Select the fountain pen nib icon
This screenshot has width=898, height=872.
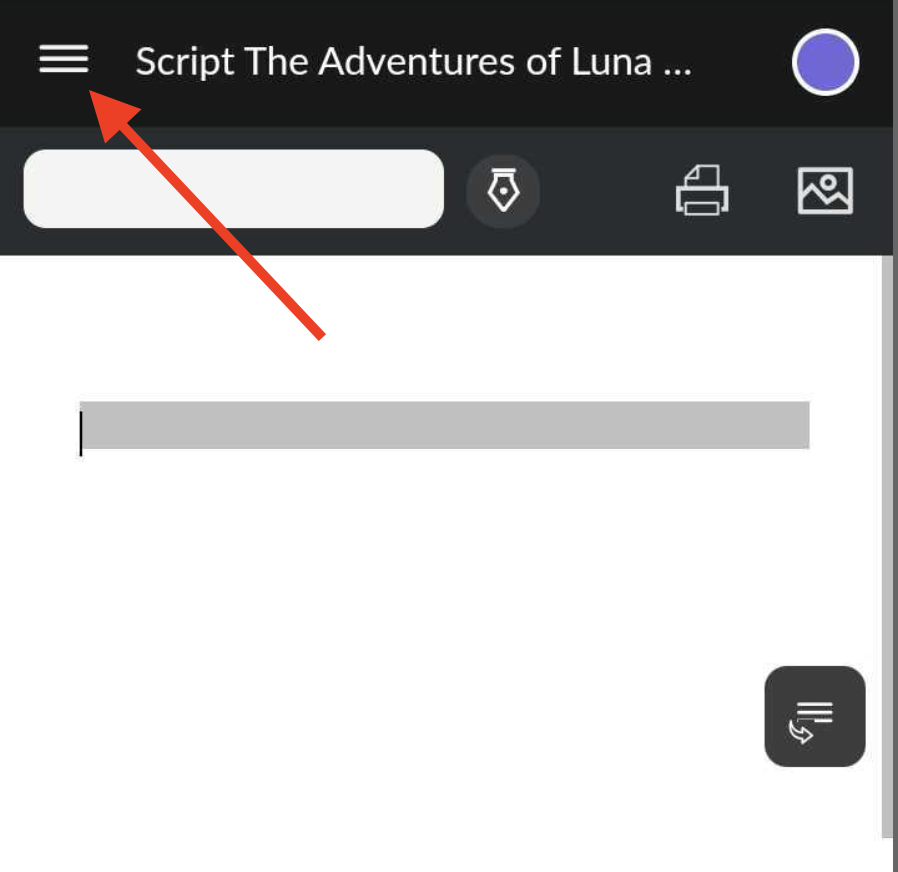tap(503, 191)
